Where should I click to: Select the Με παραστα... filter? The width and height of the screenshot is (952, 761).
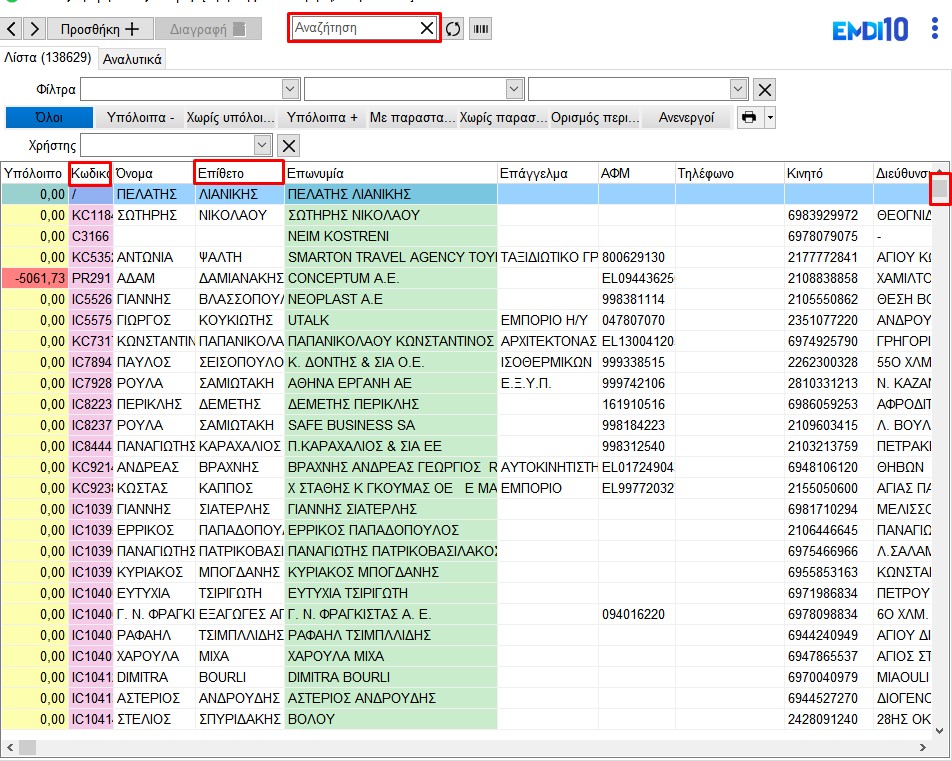[x=412, y=117]
